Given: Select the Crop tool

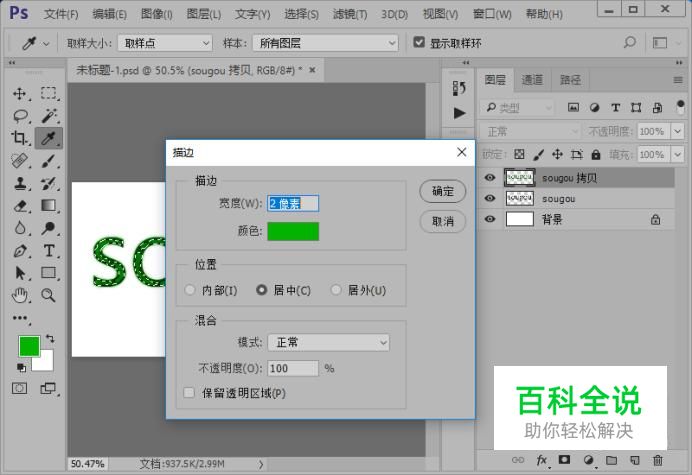Looking at the screenshot, I should coord(19,138).
